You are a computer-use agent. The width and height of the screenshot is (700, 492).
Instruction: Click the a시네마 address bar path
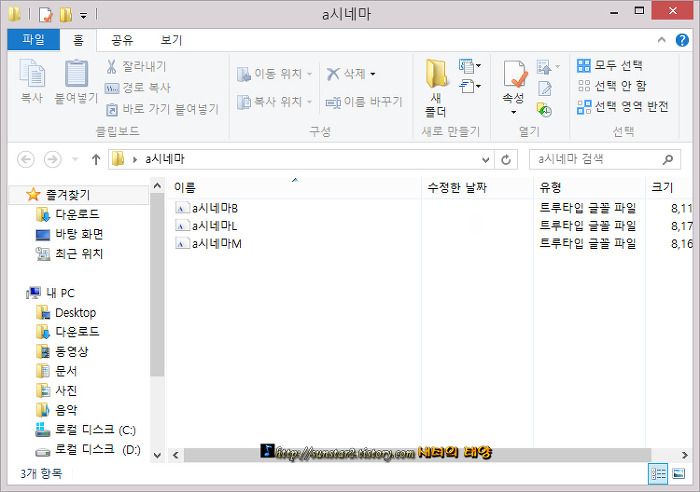pos(165,159)
